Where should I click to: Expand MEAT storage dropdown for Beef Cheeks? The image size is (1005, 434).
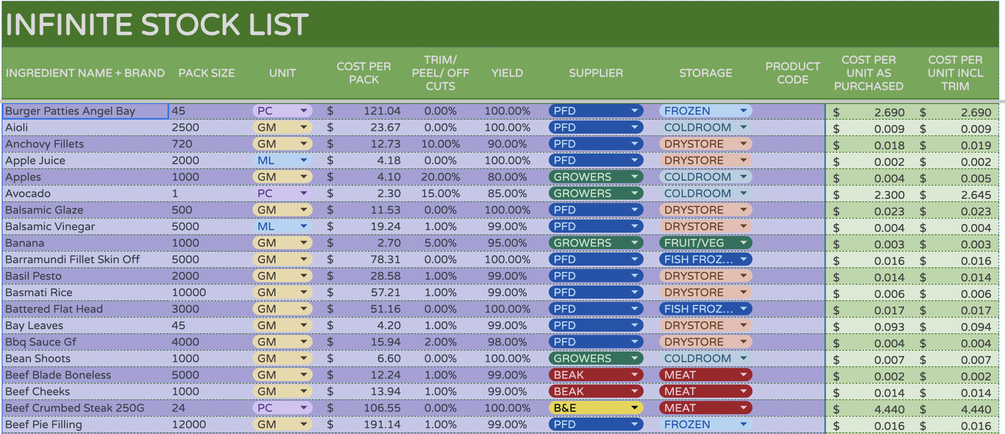point(743,392)
